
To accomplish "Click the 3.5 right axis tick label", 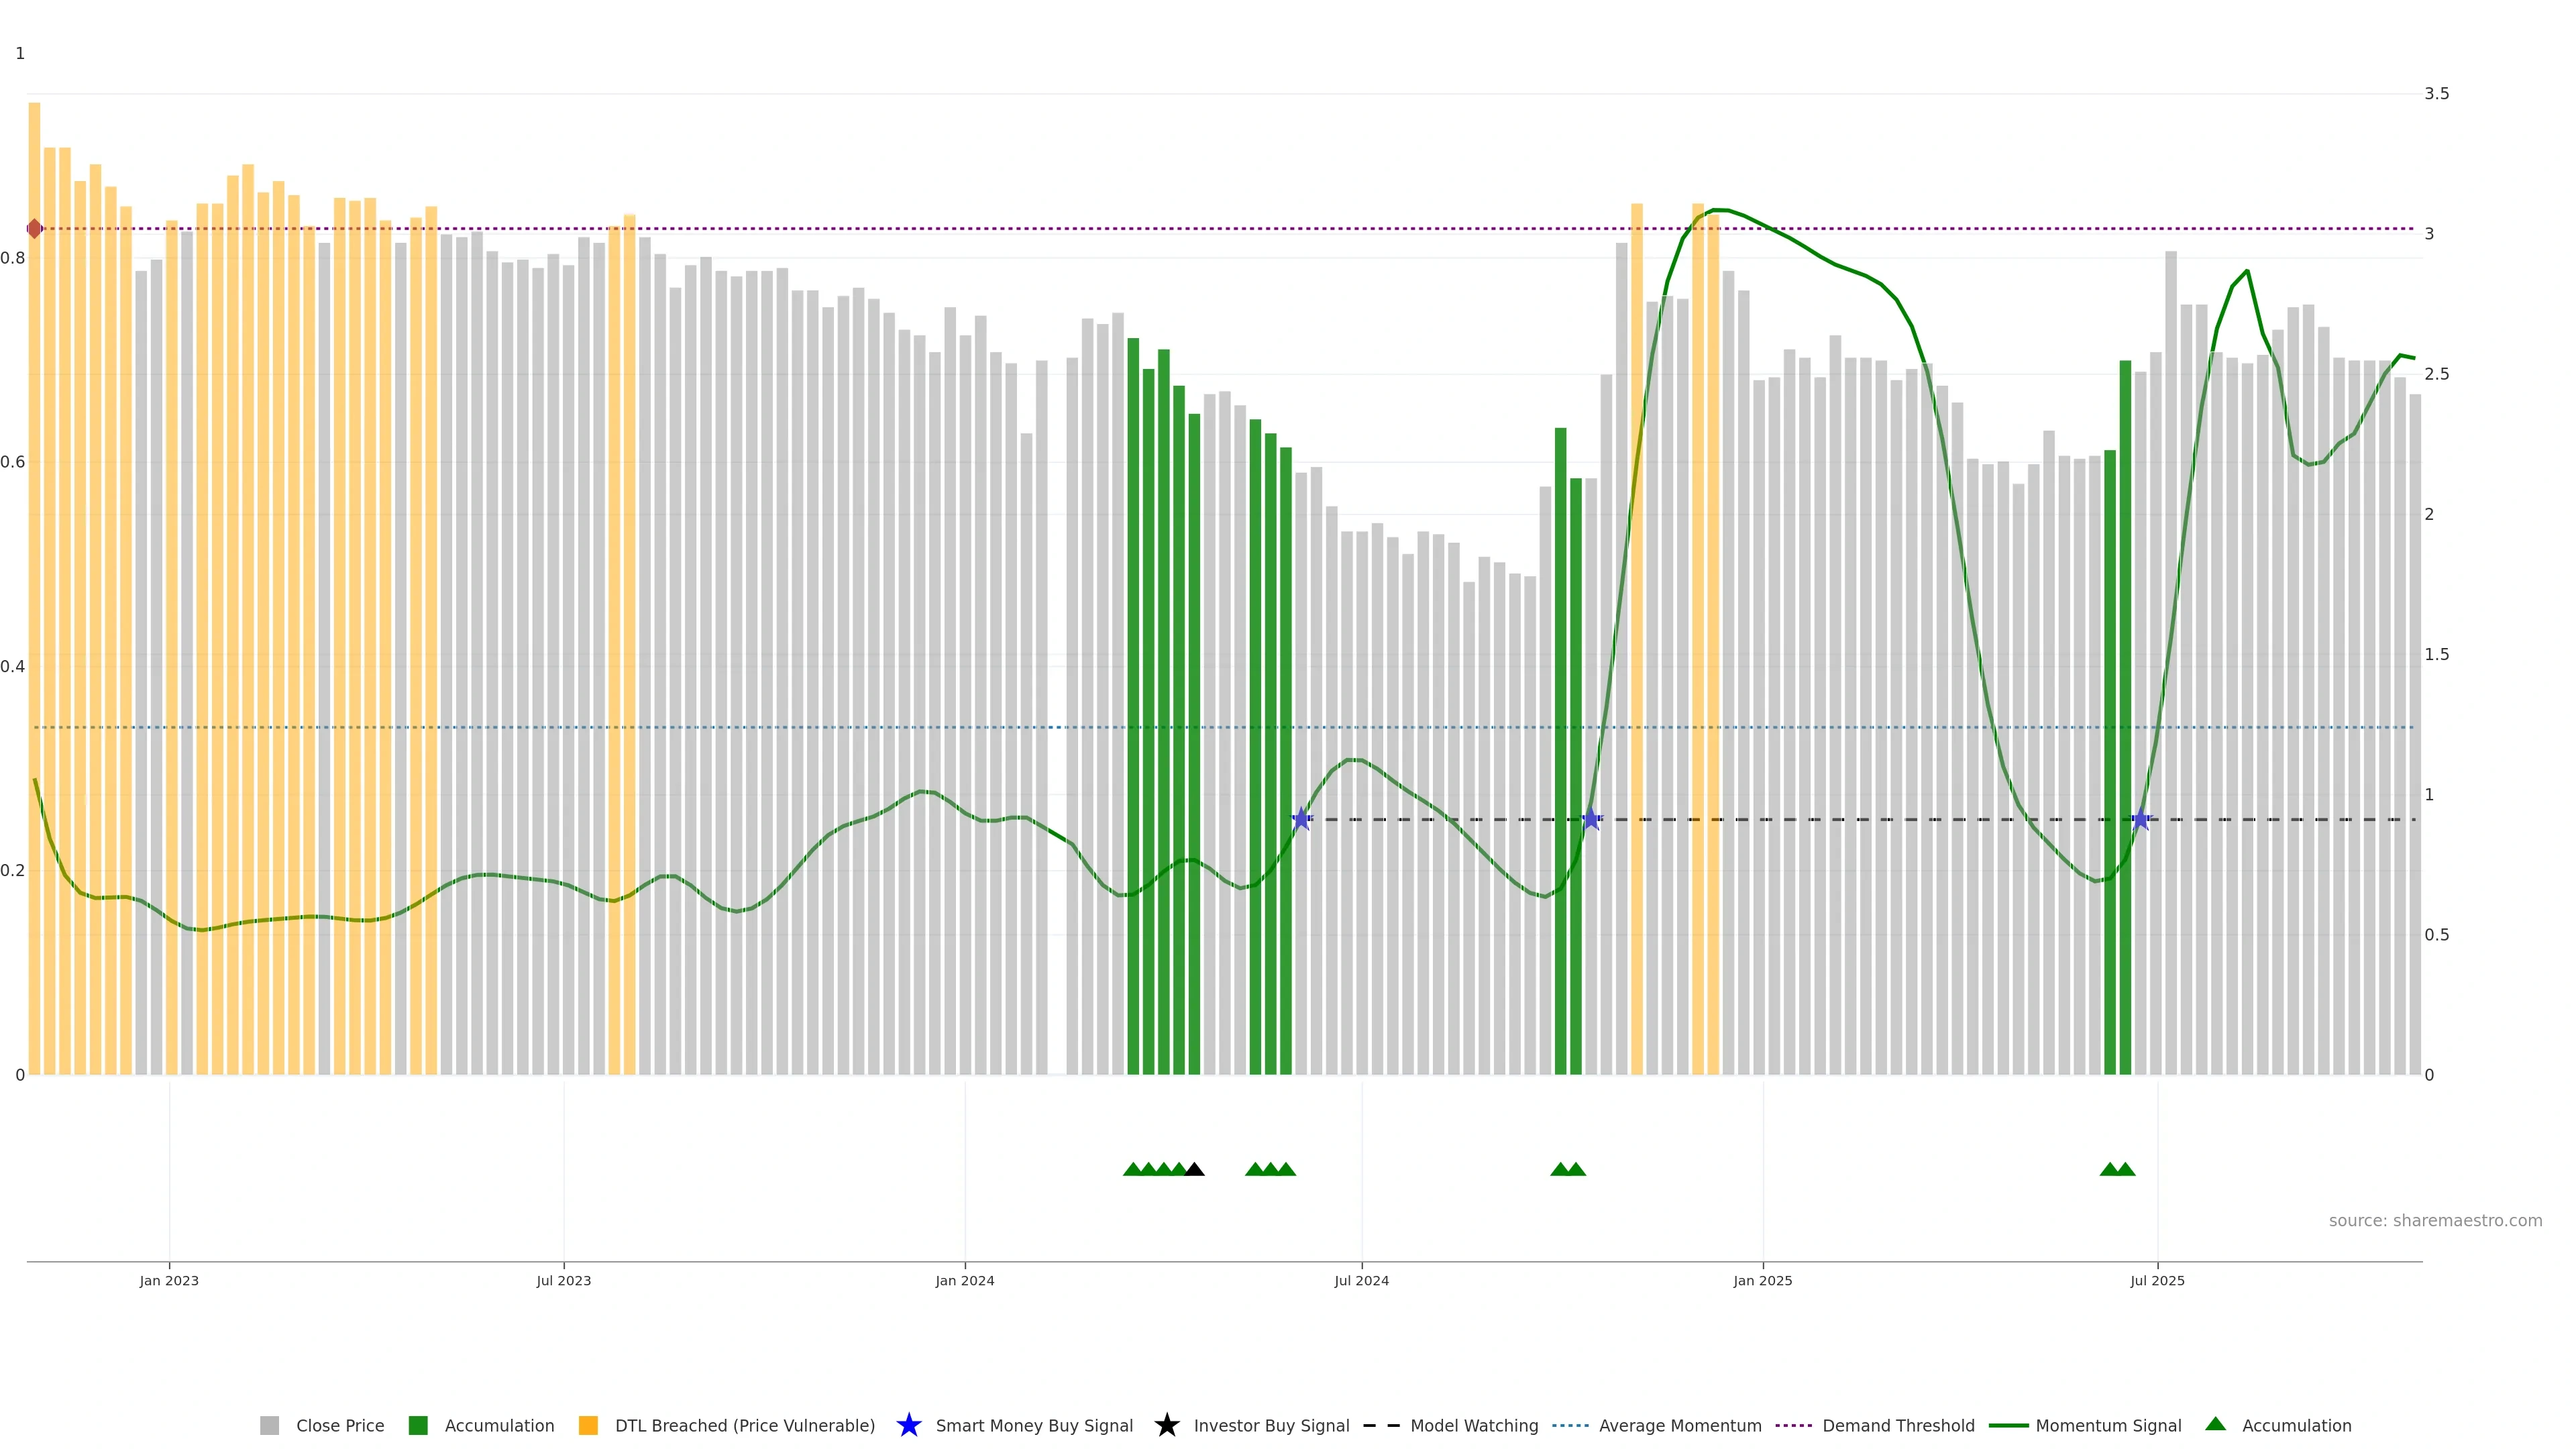I will (2436, 94).
